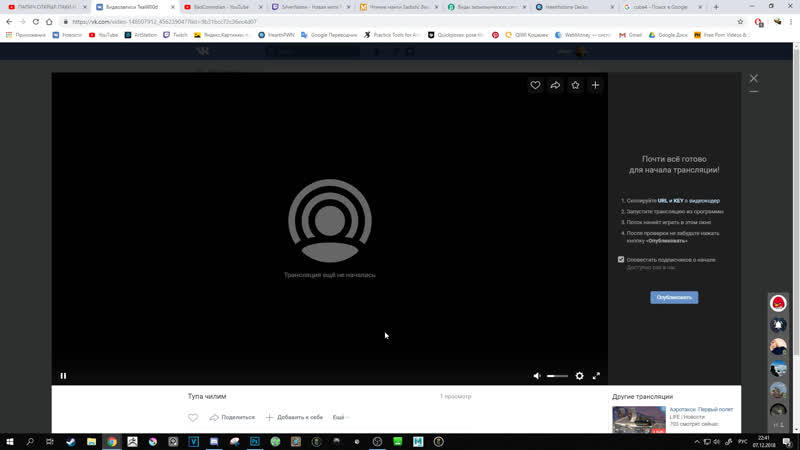Bookmark the video with the star icon

[575, 85]
